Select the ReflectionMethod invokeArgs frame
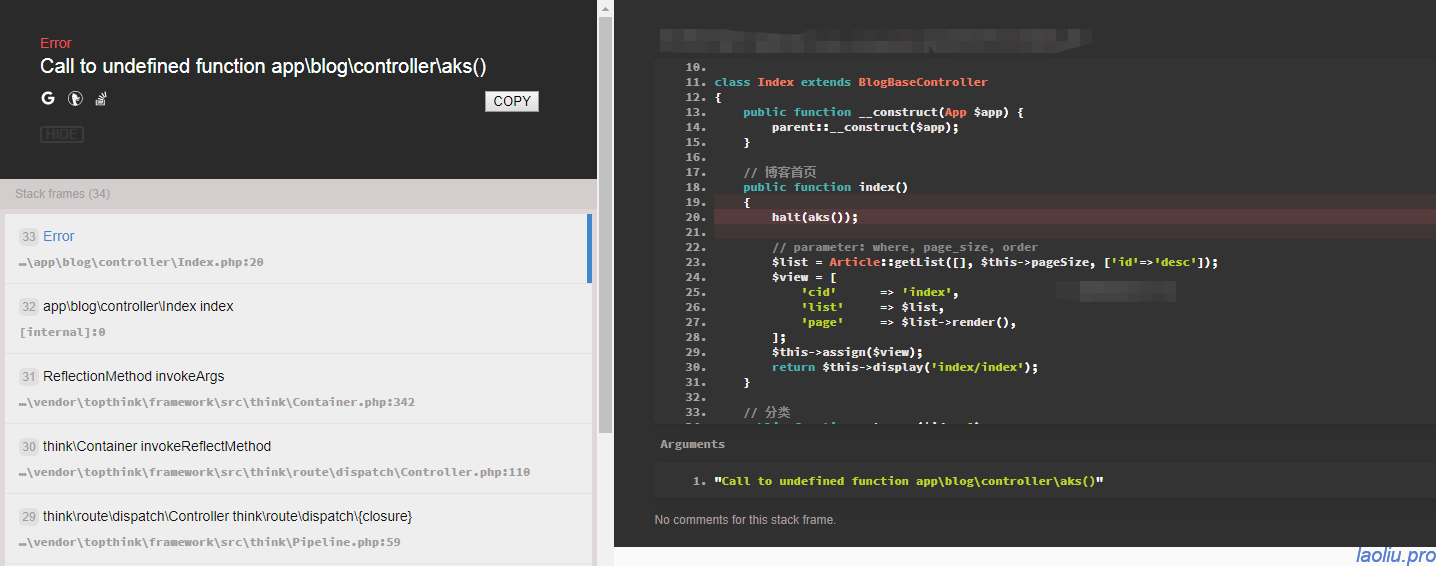 (x=133, y=377)
